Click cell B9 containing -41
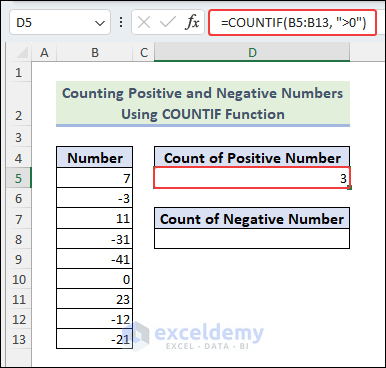The image size is (386, 368). 95,259
